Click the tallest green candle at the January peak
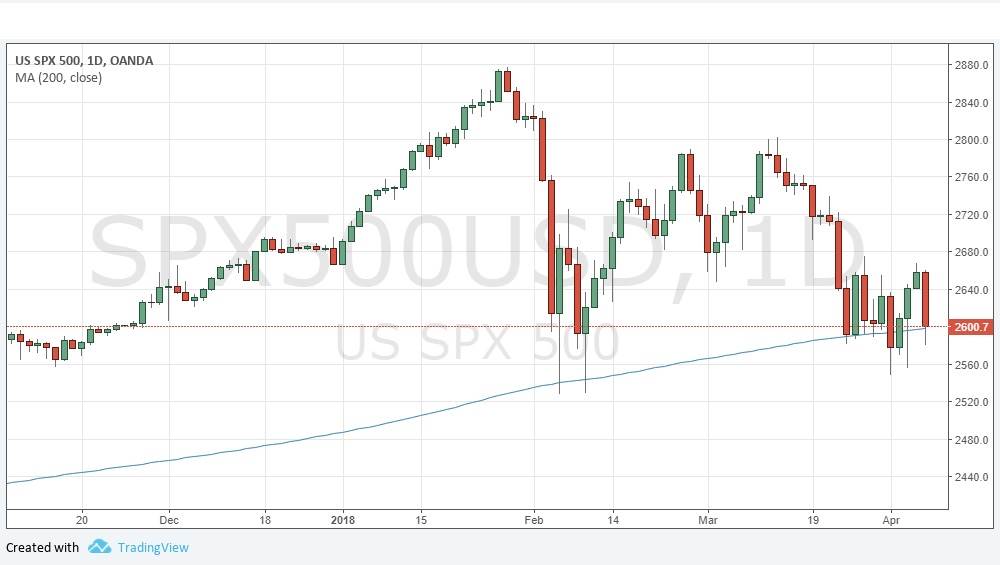 point(498,85)
